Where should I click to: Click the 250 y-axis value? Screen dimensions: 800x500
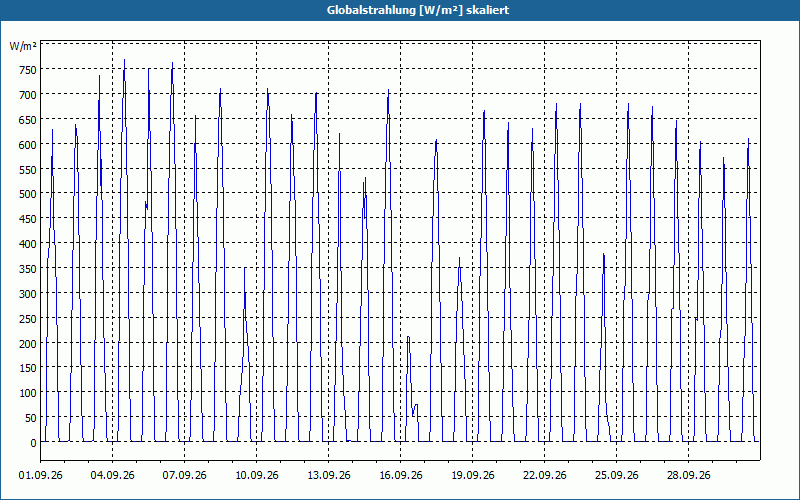pyautogui.click(x=28, y=319)
